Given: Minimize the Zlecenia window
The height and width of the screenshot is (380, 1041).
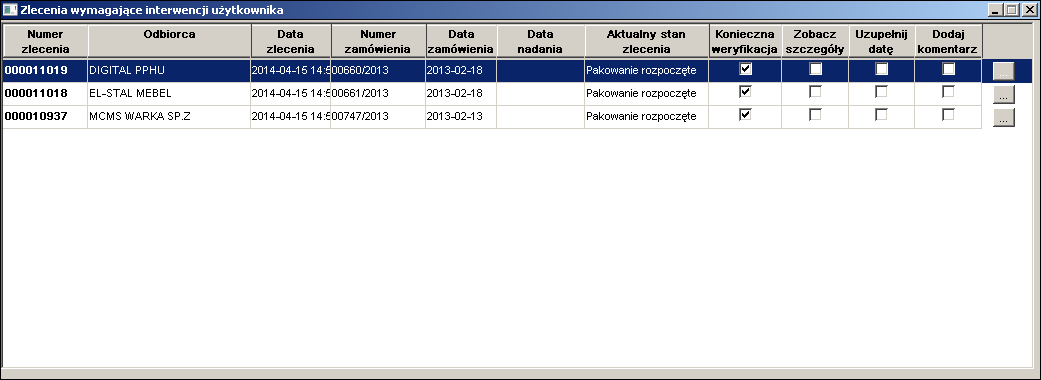Looking at the screenshot, I should [997, 10].
